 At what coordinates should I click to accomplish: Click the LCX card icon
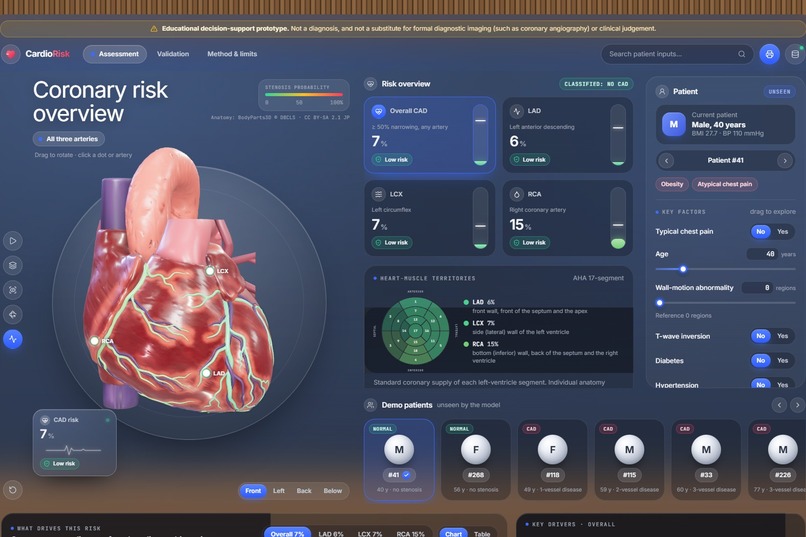pyautogui.click(x=378, y=194)
